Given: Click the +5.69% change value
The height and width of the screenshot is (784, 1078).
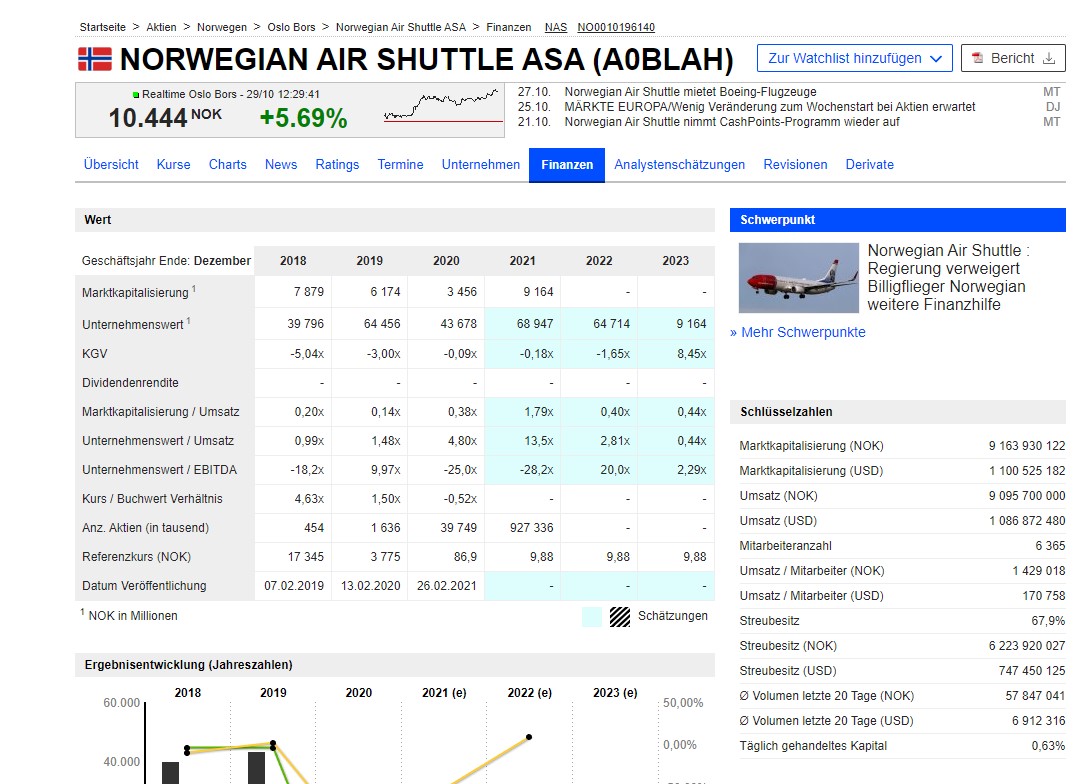Looking at the screenshot, I should coord(303,118).
